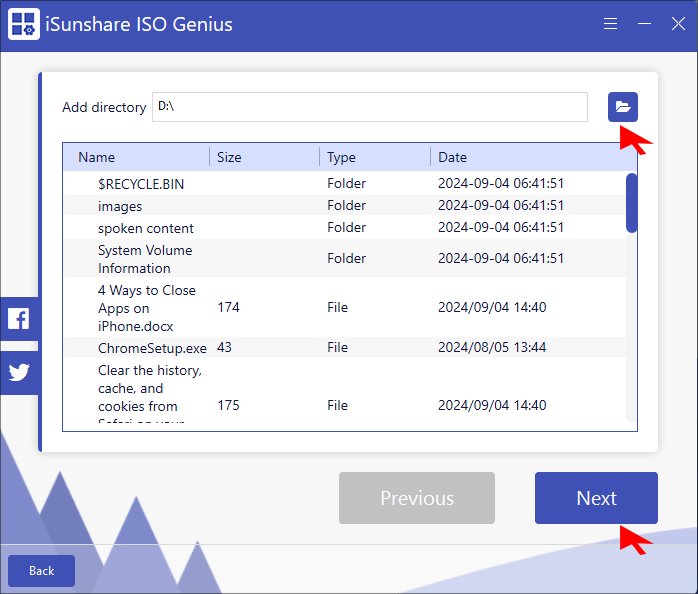The image size is (698, 594).
Task: Sort list by Size column header
Action: click(x=229, y=157)
